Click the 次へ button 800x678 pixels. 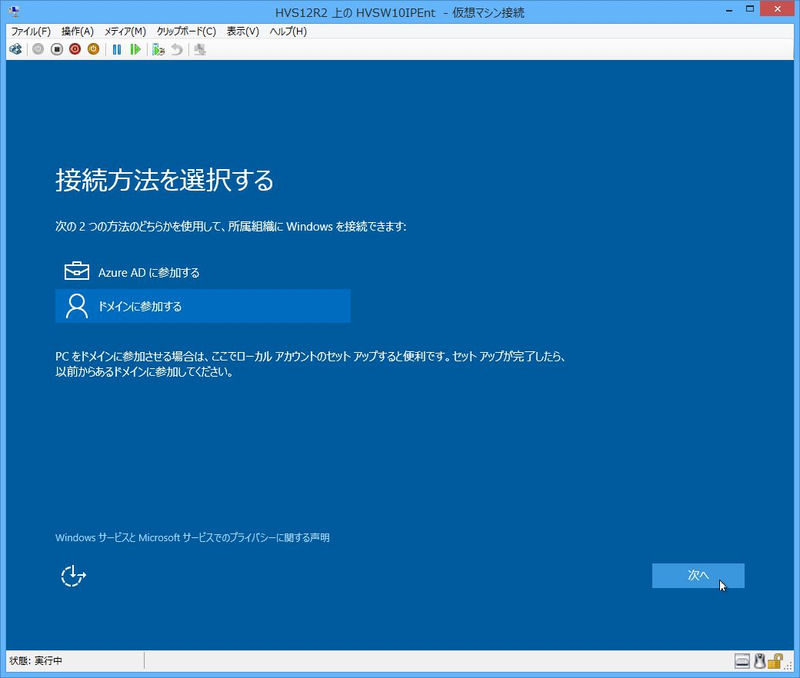[x=698, y=575]
